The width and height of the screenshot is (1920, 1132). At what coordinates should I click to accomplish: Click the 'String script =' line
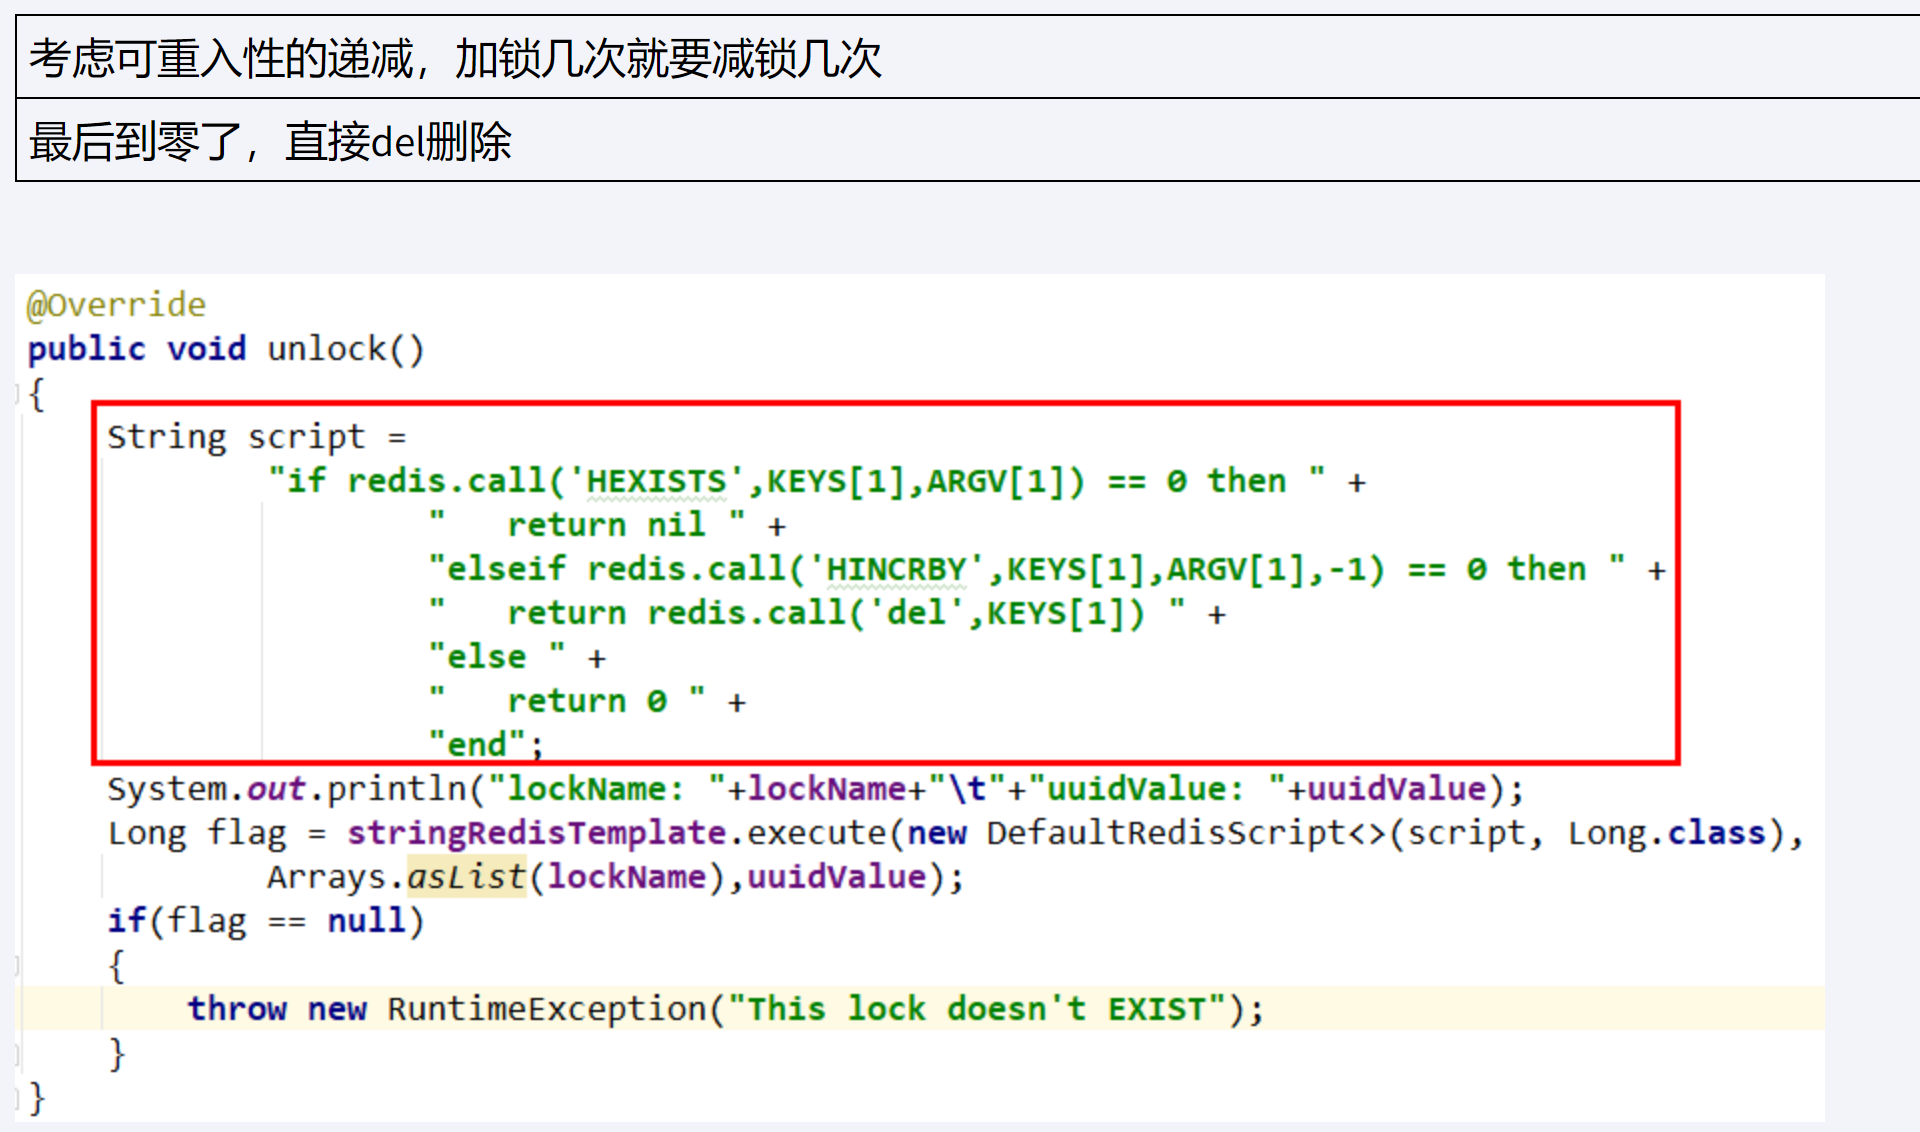coord(256,437)
